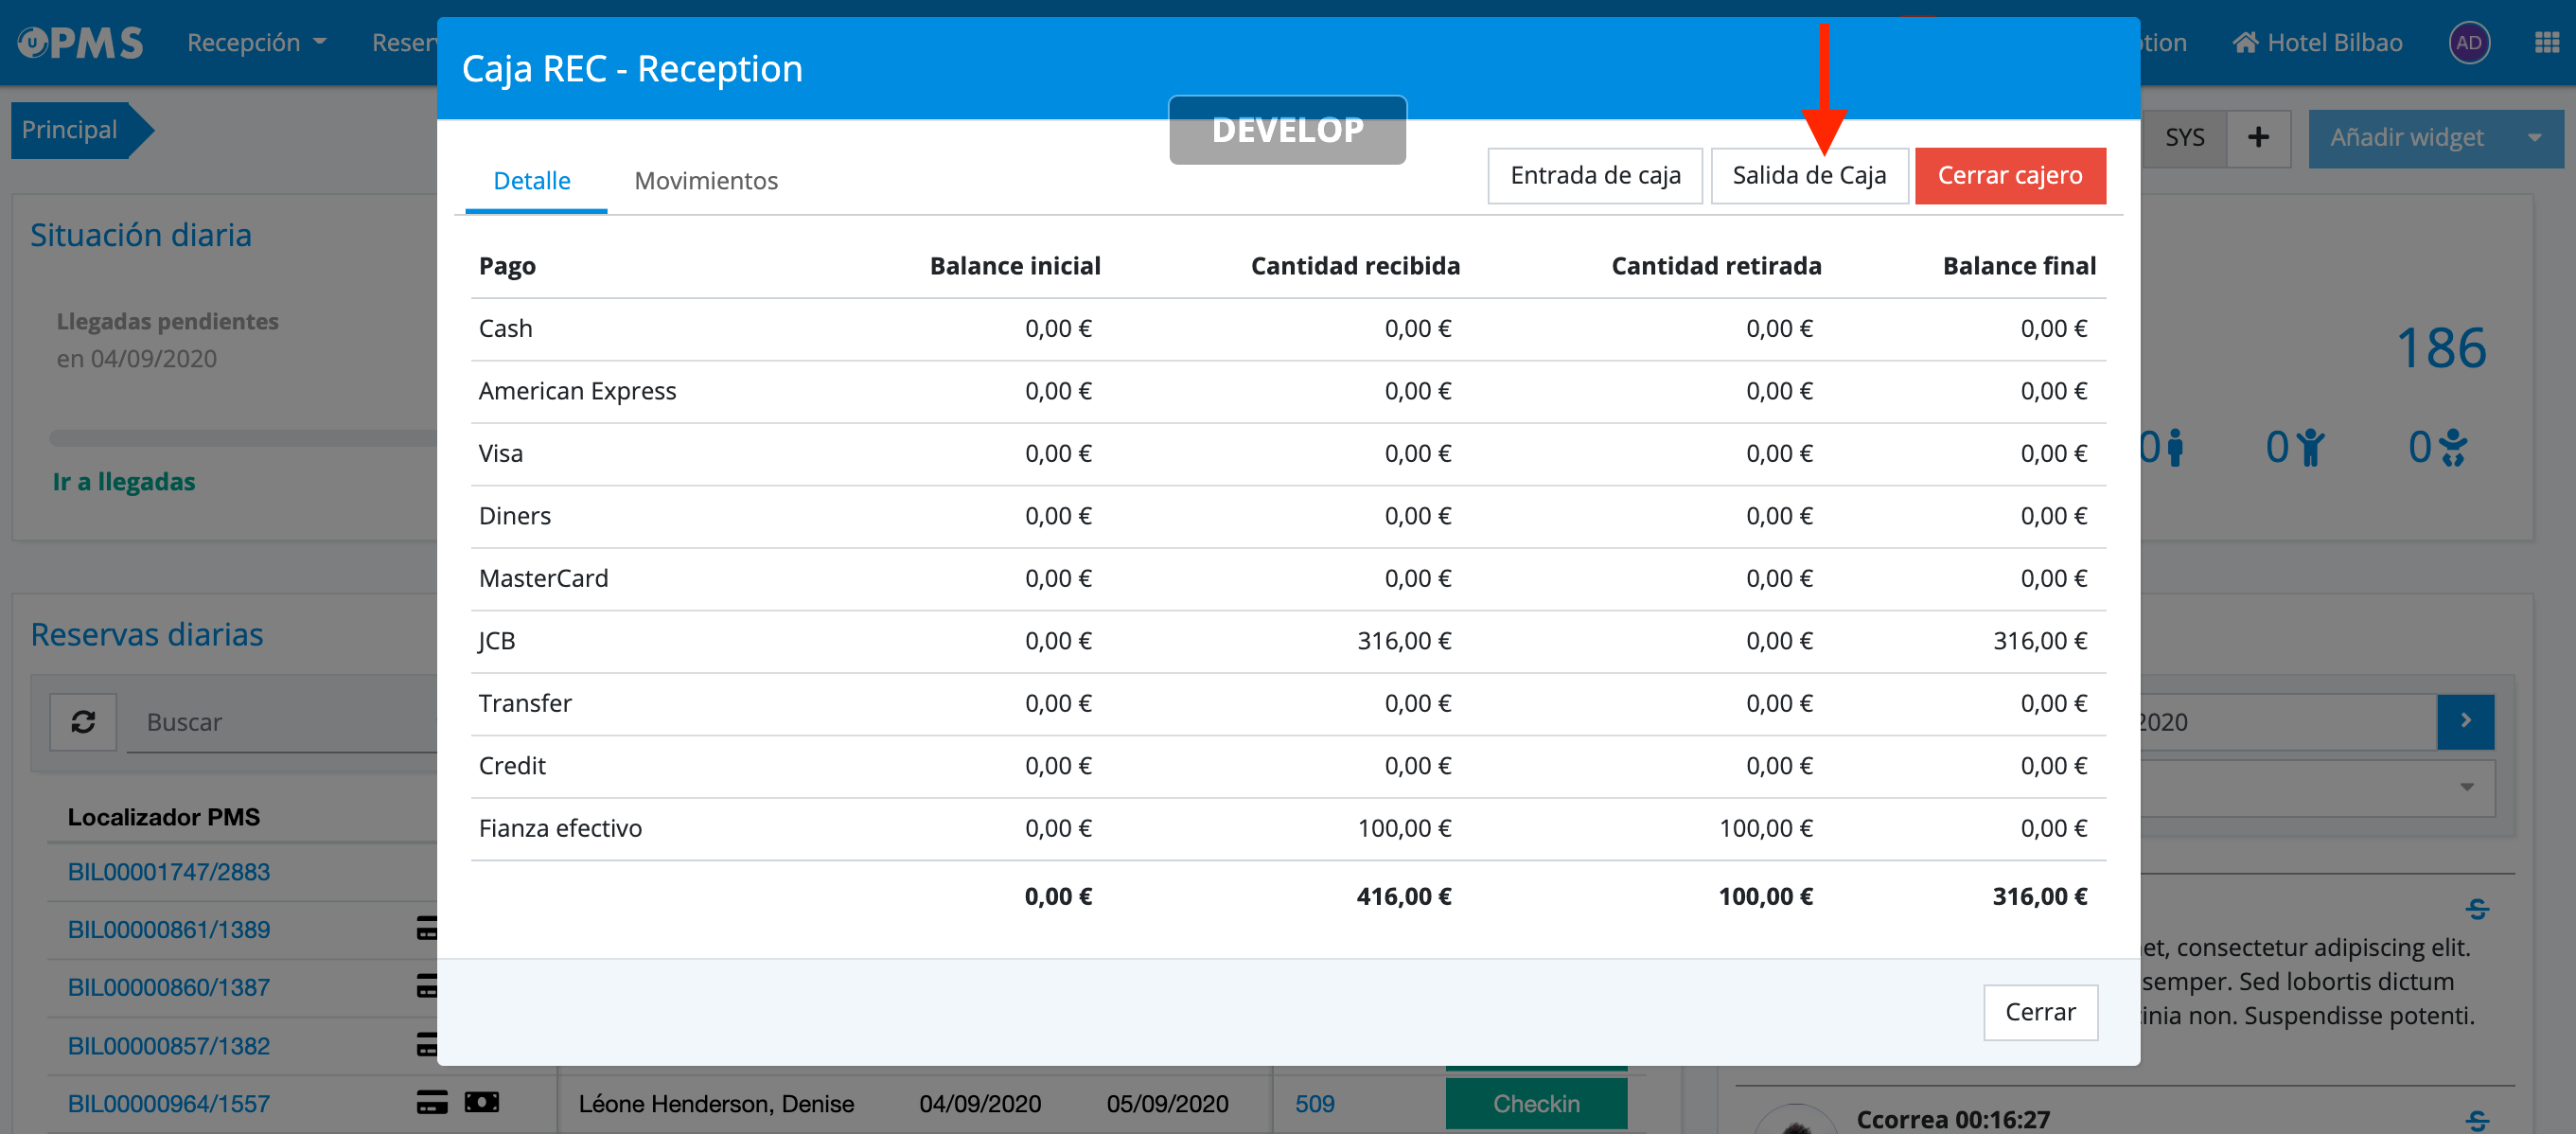Open the apps grid icon
Screen dimensions: 2576x1134
2546,43
